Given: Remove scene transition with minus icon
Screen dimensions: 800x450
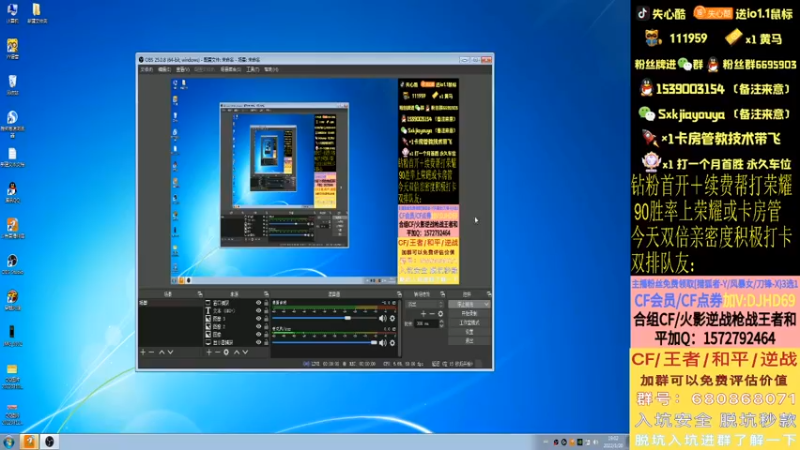Looking at the screenshot, I should click(x=432, y=314).
